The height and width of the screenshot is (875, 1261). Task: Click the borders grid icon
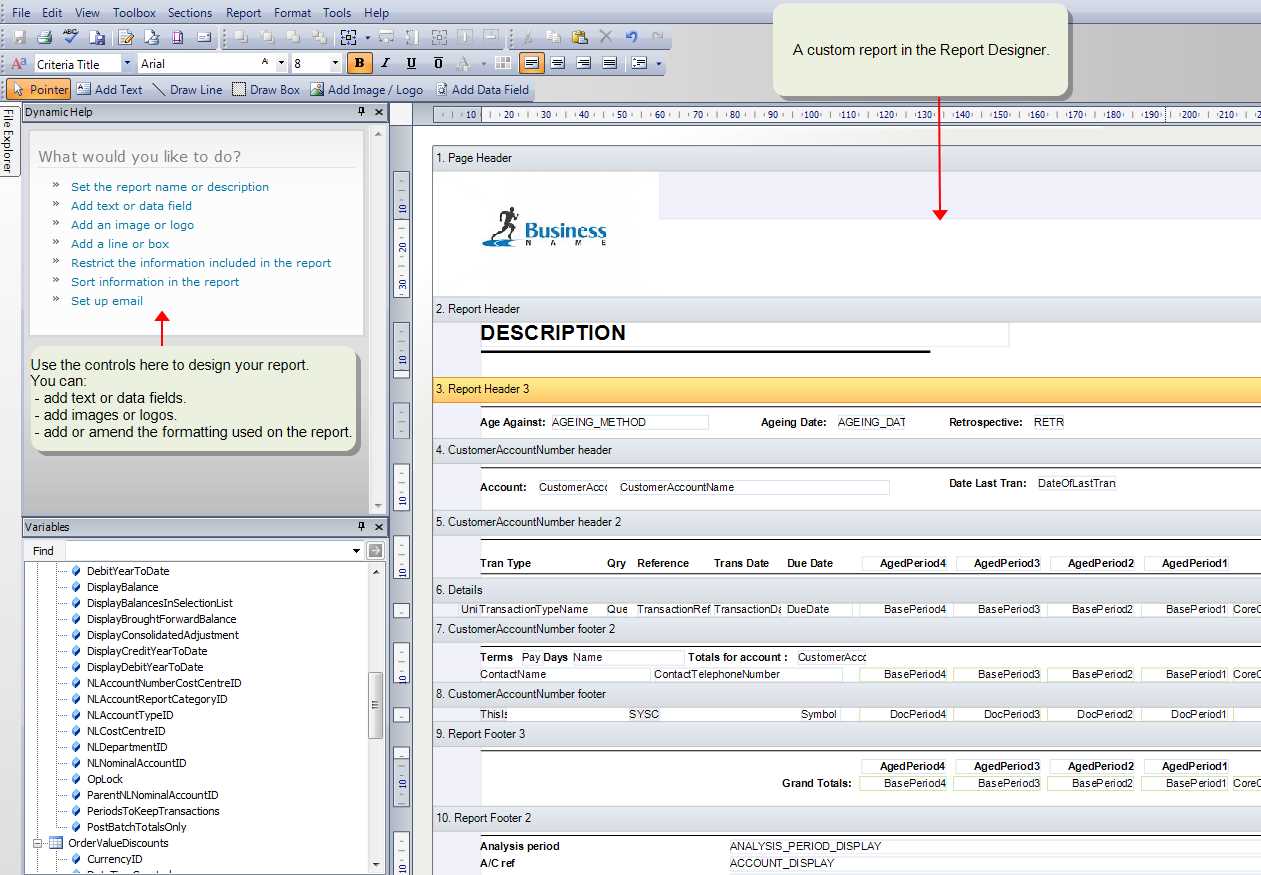[x=503, y=63]
